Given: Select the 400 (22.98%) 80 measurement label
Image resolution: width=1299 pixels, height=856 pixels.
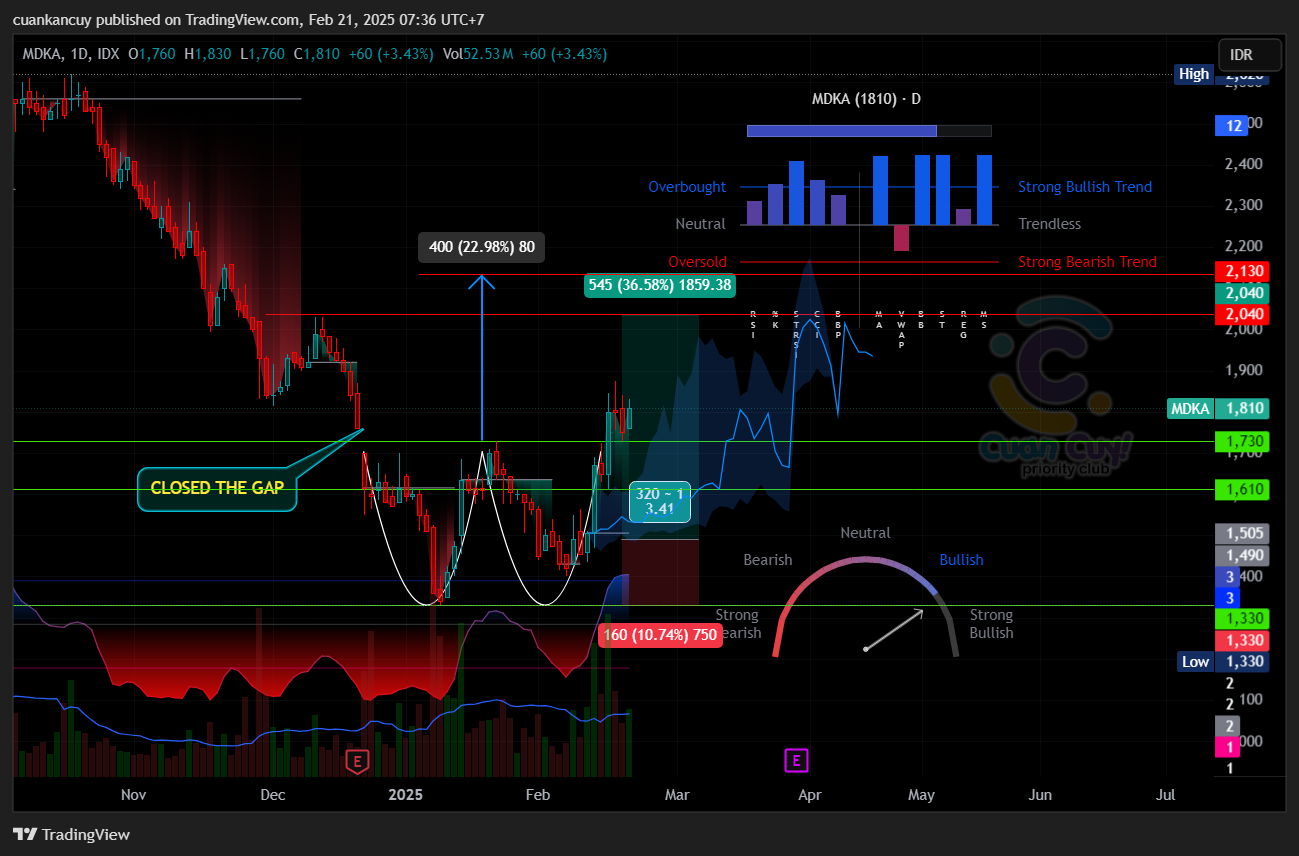Looking at the screenshot, I should [481, 247].
